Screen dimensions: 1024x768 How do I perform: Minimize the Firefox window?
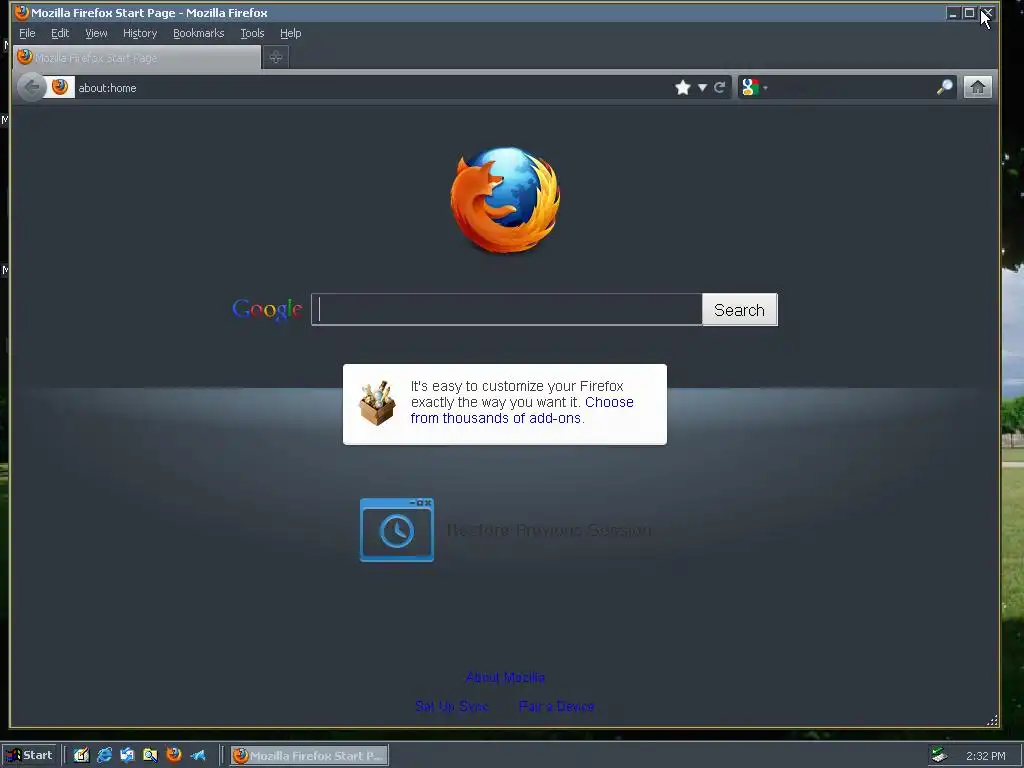[953, 13]
